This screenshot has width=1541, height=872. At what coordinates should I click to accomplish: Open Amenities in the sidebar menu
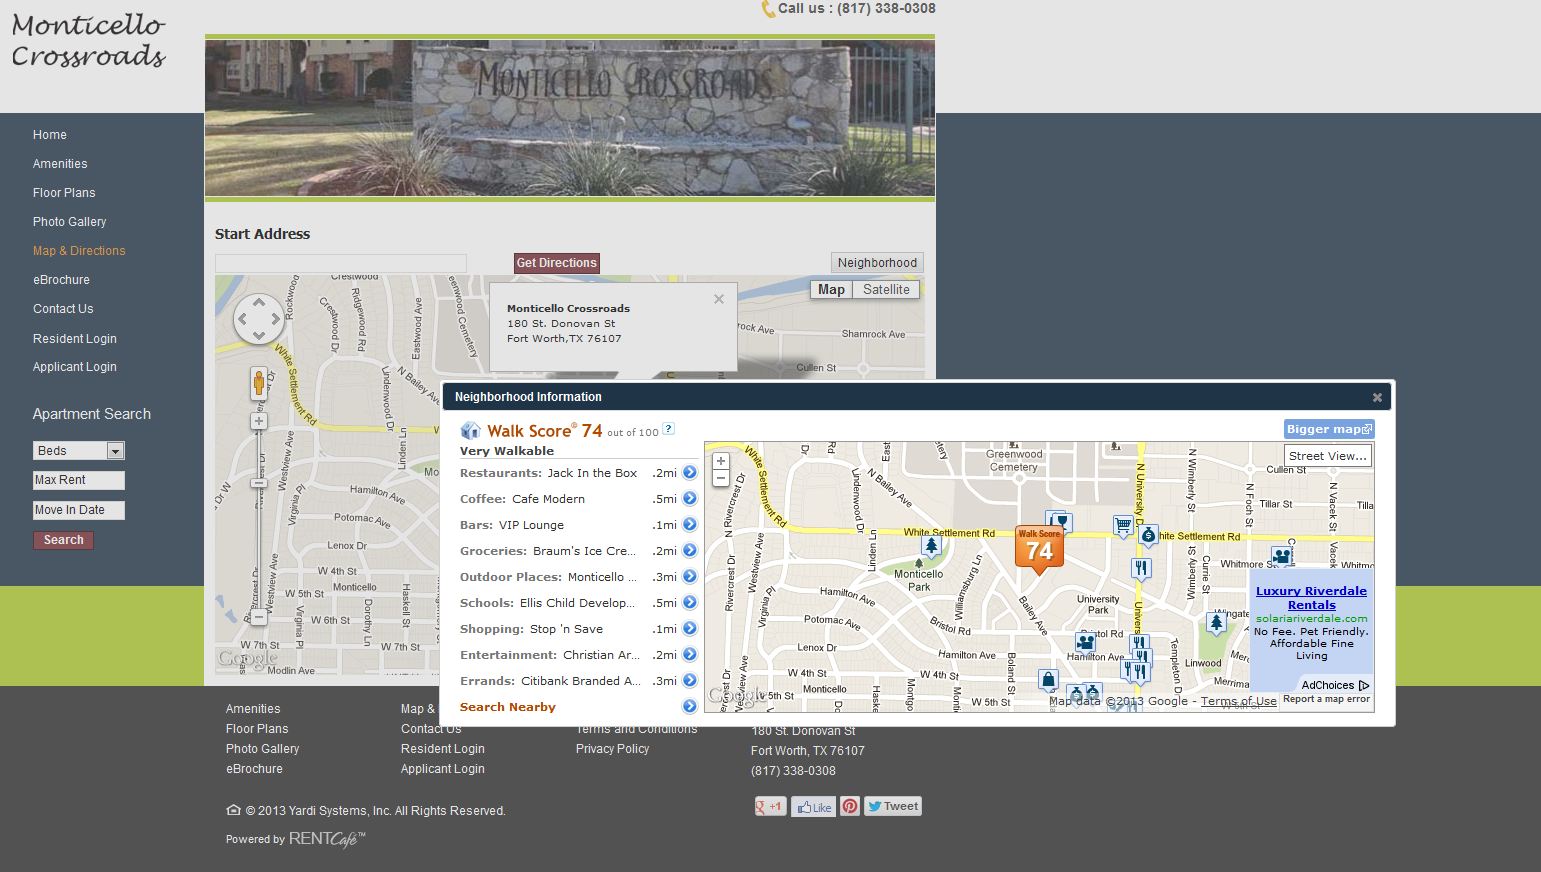(60, 164)
